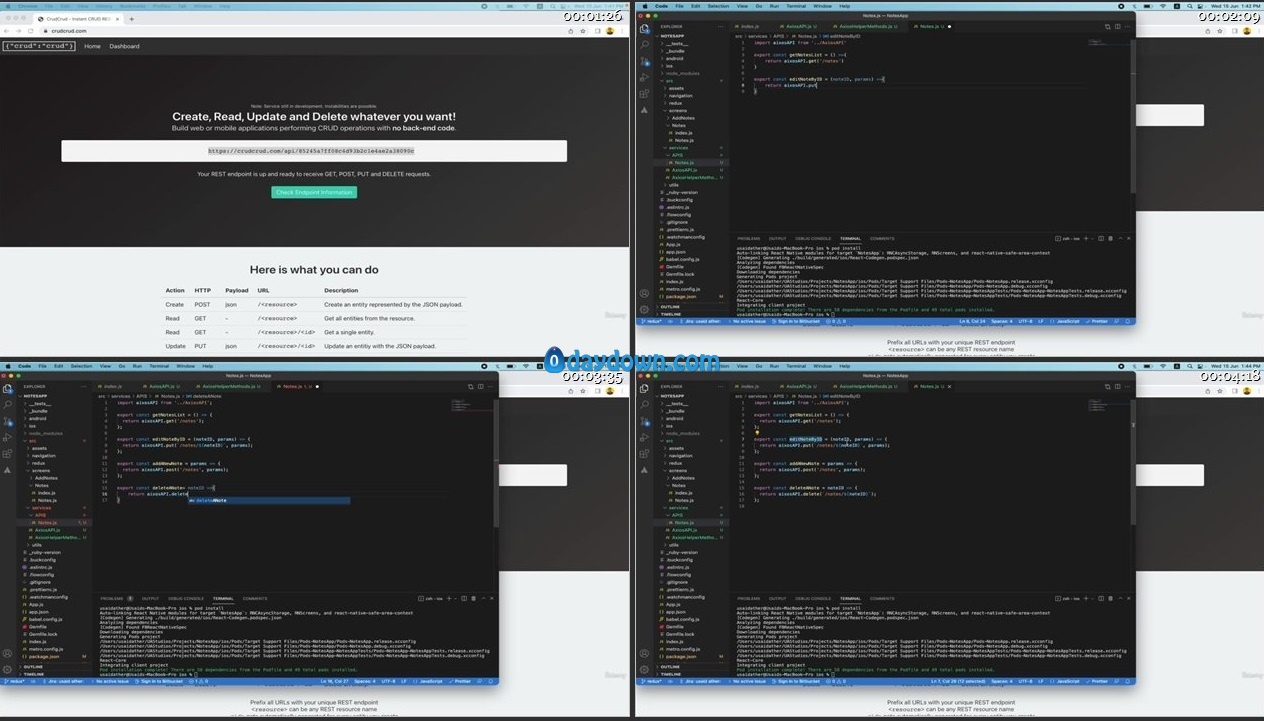This screenshot has height=721, width=1264.
Task: Open PROBLEMS panel tab in top-right VS Code frame
Action: tap(748, 238)
